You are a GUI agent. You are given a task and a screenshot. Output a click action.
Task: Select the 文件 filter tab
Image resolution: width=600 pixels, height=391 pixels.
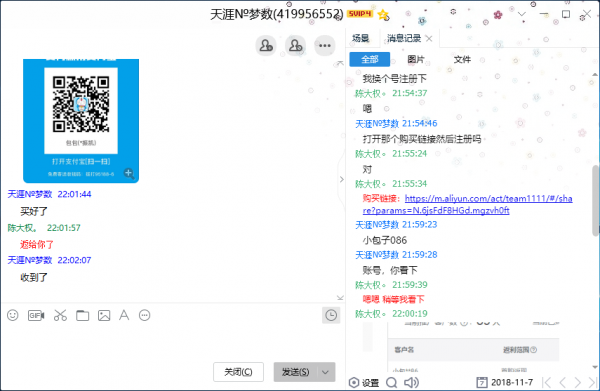pos(462,59)
